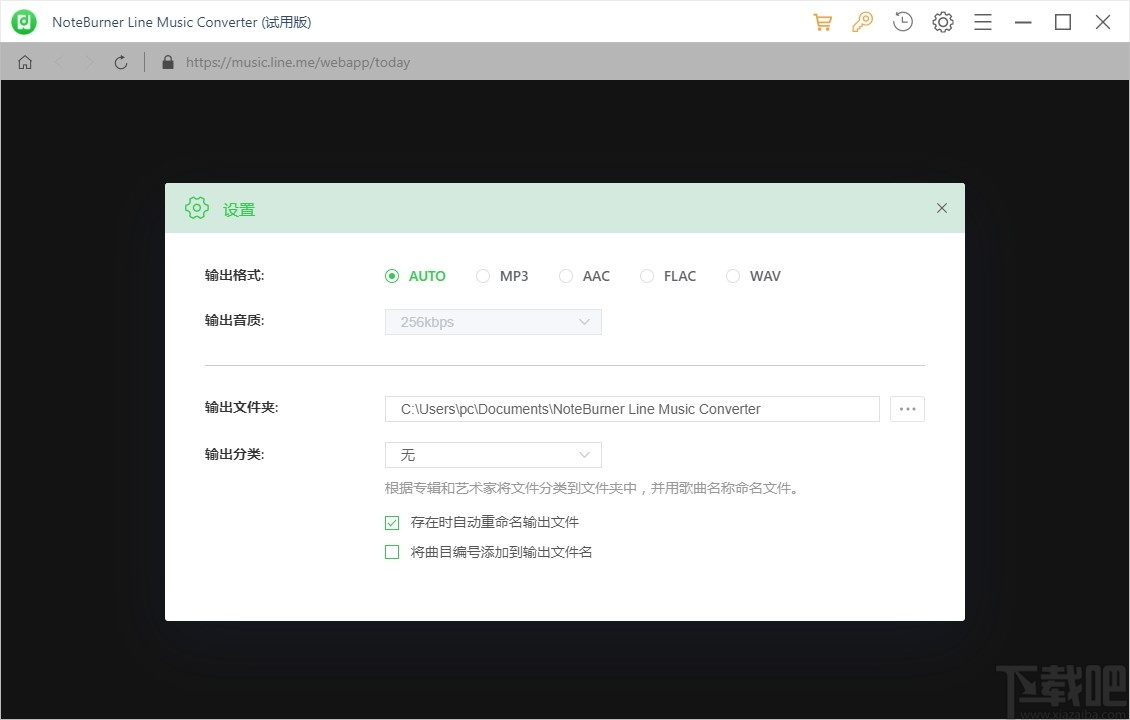This screenshot has height=720, width=1130.
Task: Click the ... button to browse output folder
Action: point(907,409)
